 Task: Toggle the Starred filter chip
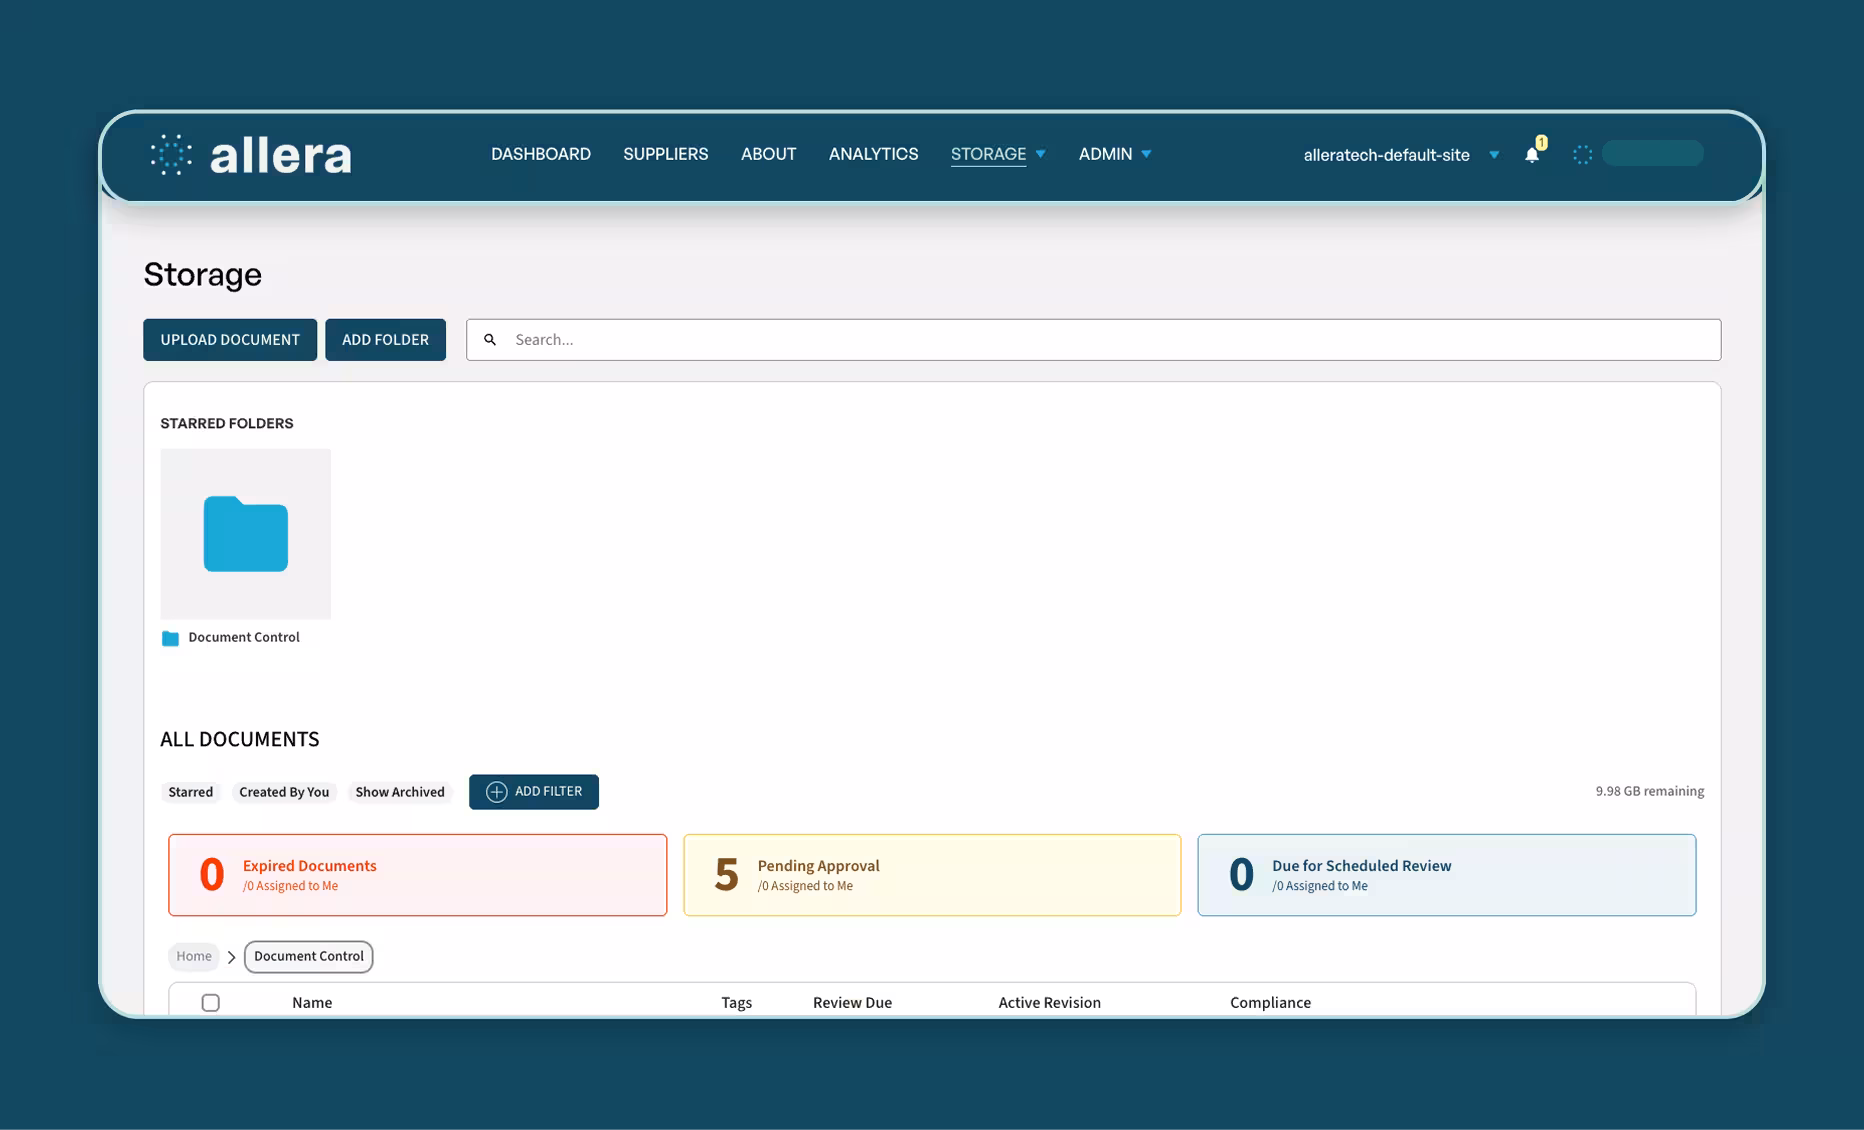[190, 792]
